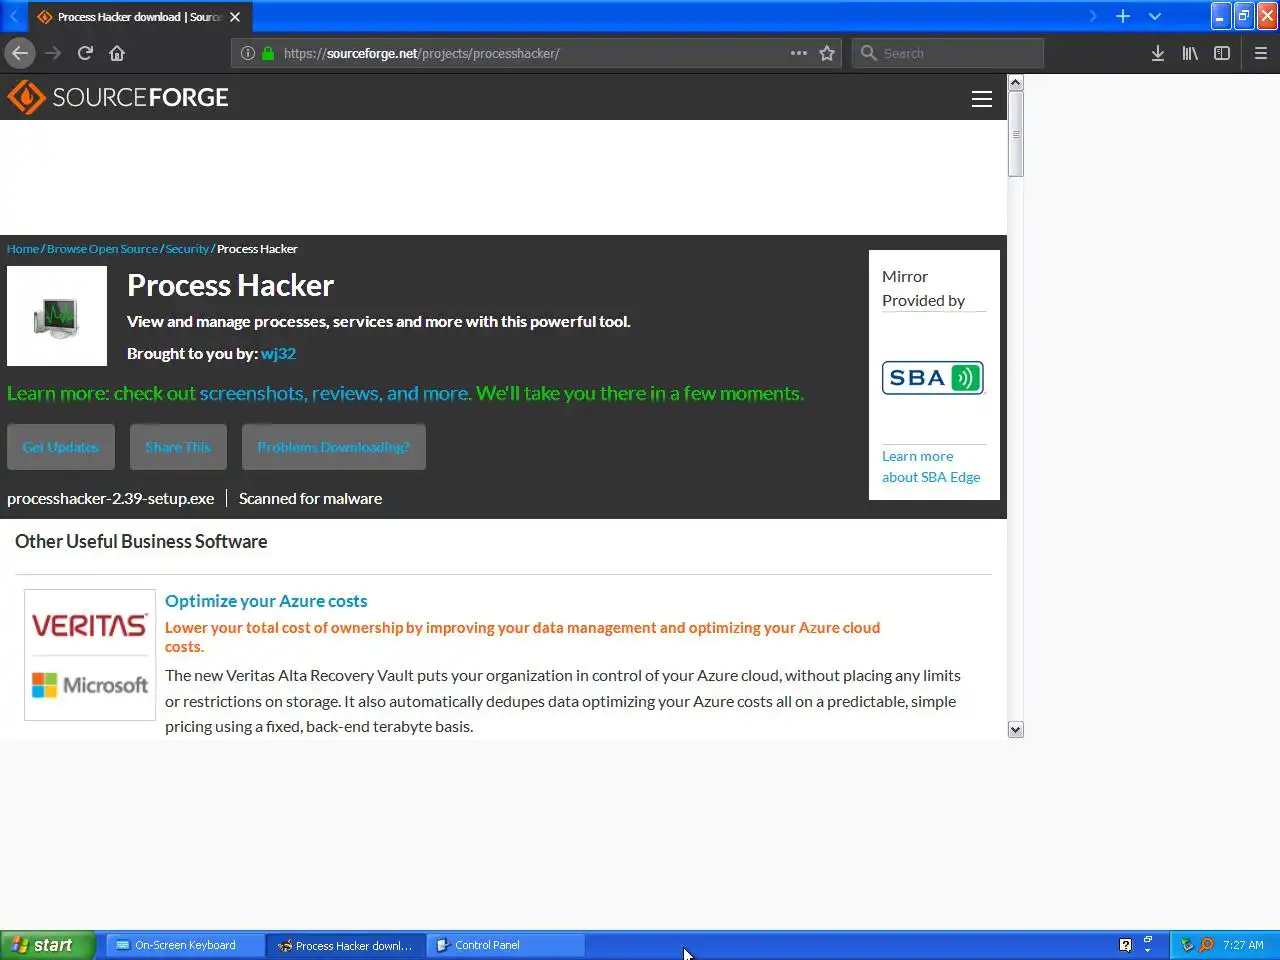Image resolution: width=1280 pixels, height=960 pixels.
Task: Focus the browser Search field
Action: click(x=948, y=53)
